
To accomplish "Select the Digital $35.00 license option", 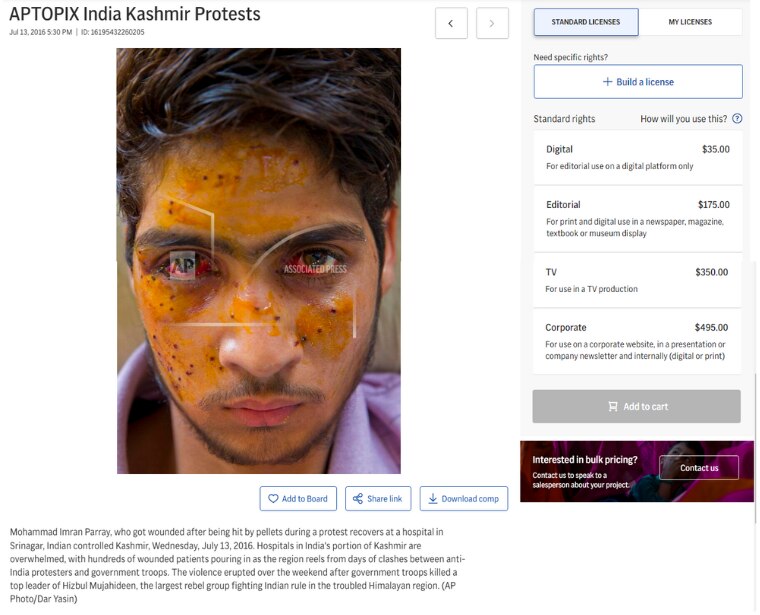I will [637, 157].
